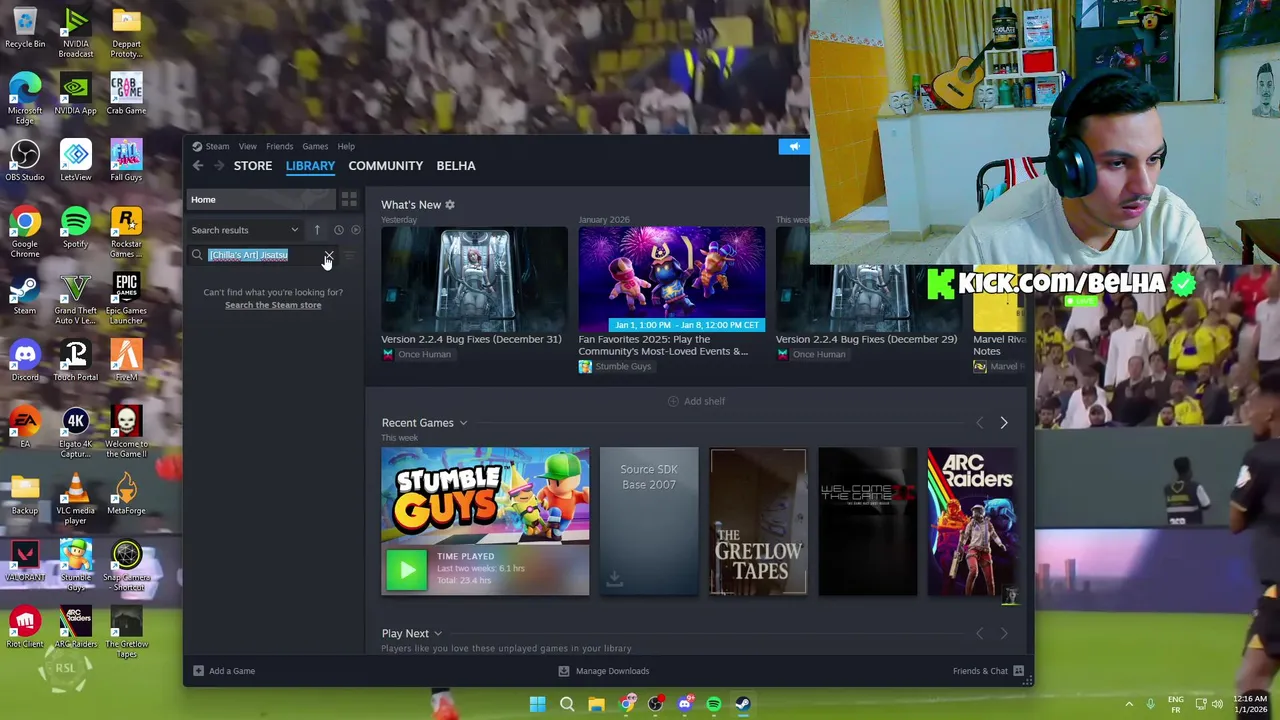Open the BELHA profile tab
Screen dimensions: 1280x720
456,166
